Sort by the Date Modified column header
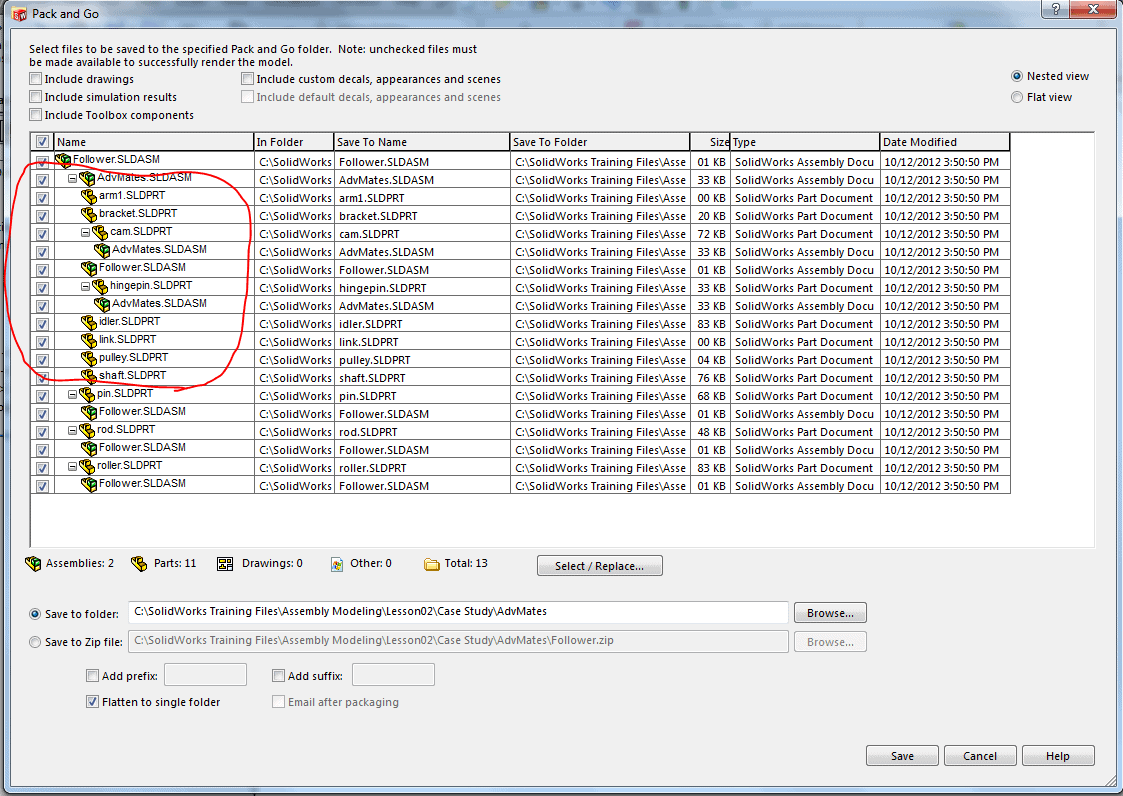This screenshot has height=796, width=1123. pyautogui.click(x=944, y=142)
